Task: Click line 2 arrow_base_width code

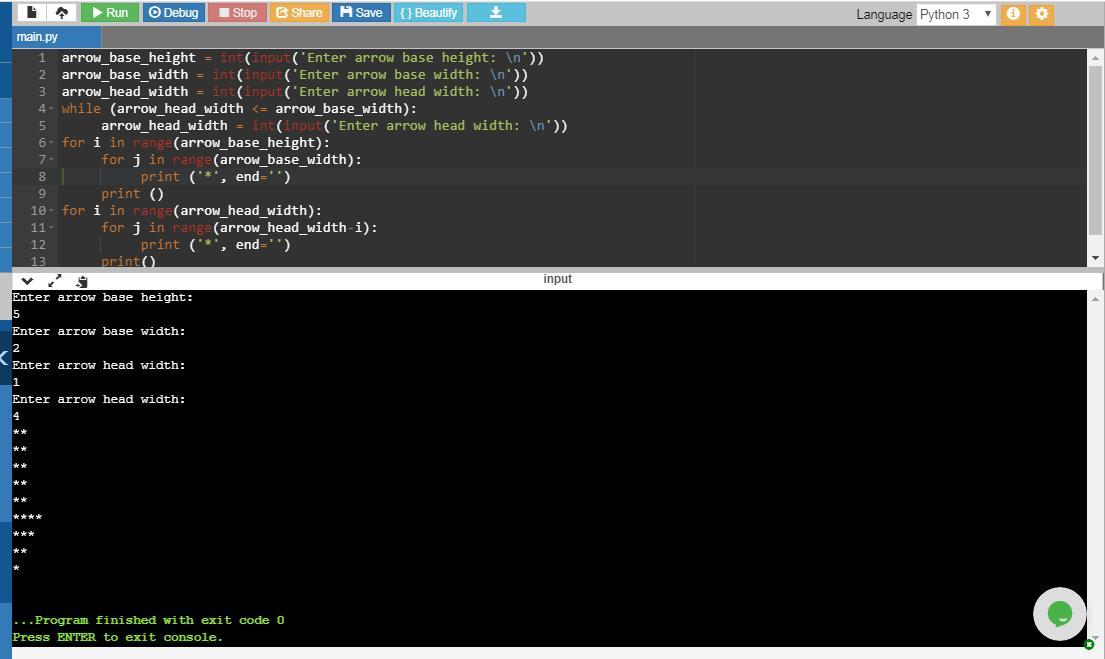Action: 294,75
